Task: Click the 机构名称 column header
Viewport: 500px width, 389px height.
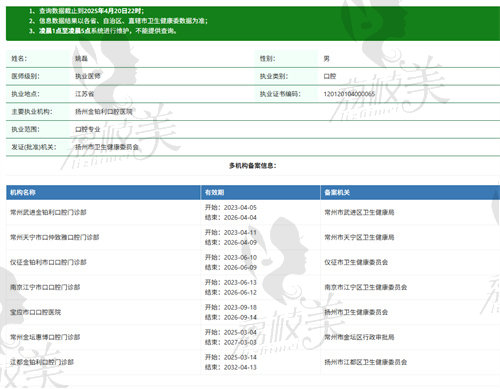Action: [x=23, y=192]
